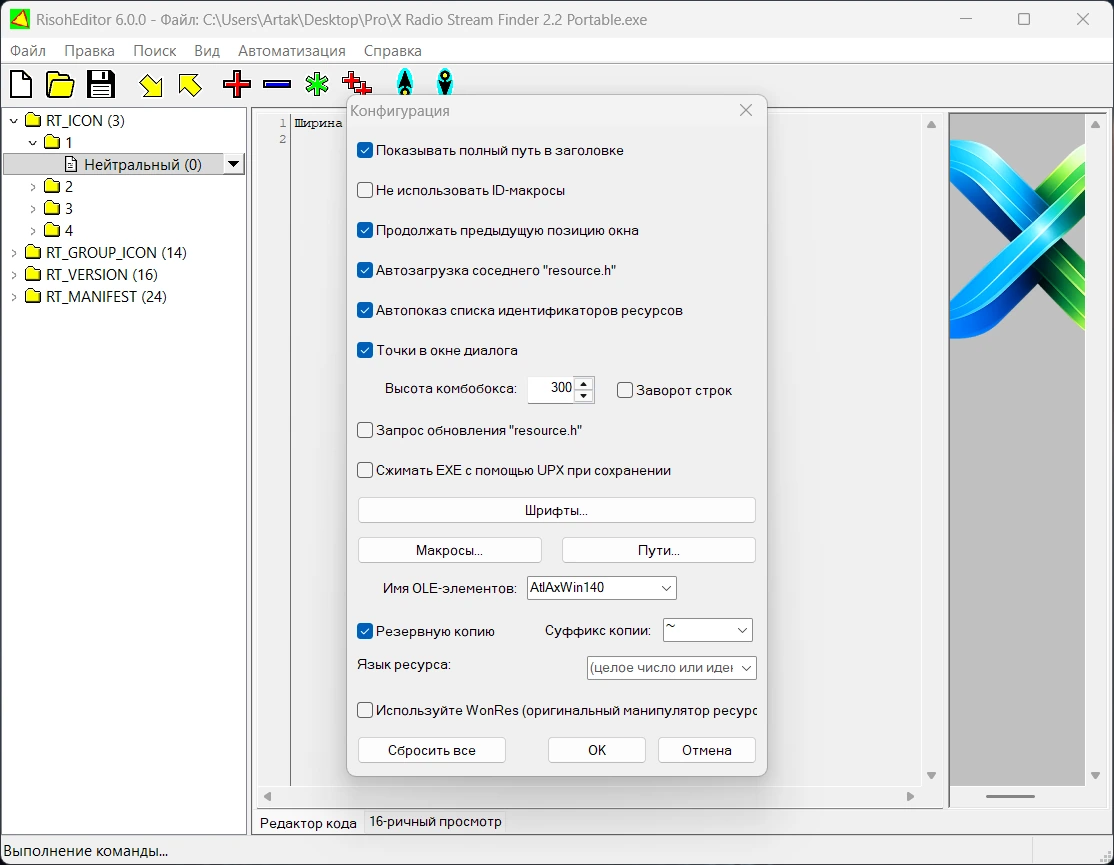Enable Сжимать EXE с помощью UPX checkbox

[x=364, y=469]
